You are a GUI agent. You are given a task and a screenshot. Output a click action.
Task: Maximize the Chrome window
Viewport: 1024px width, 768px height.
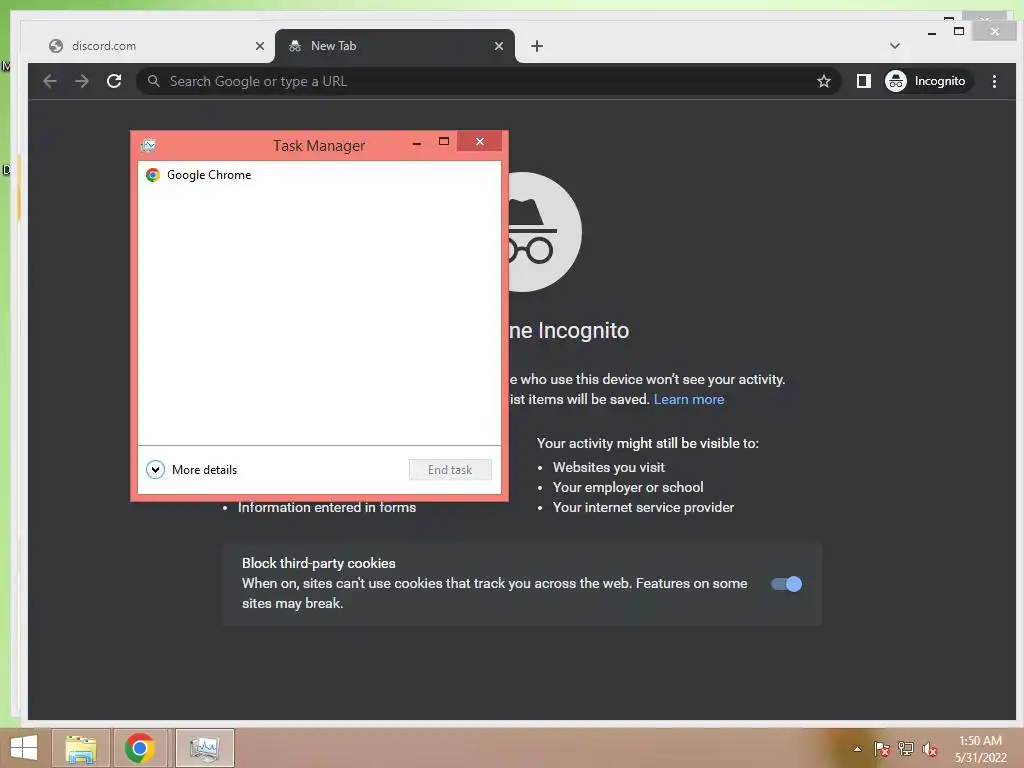(959, 31)
